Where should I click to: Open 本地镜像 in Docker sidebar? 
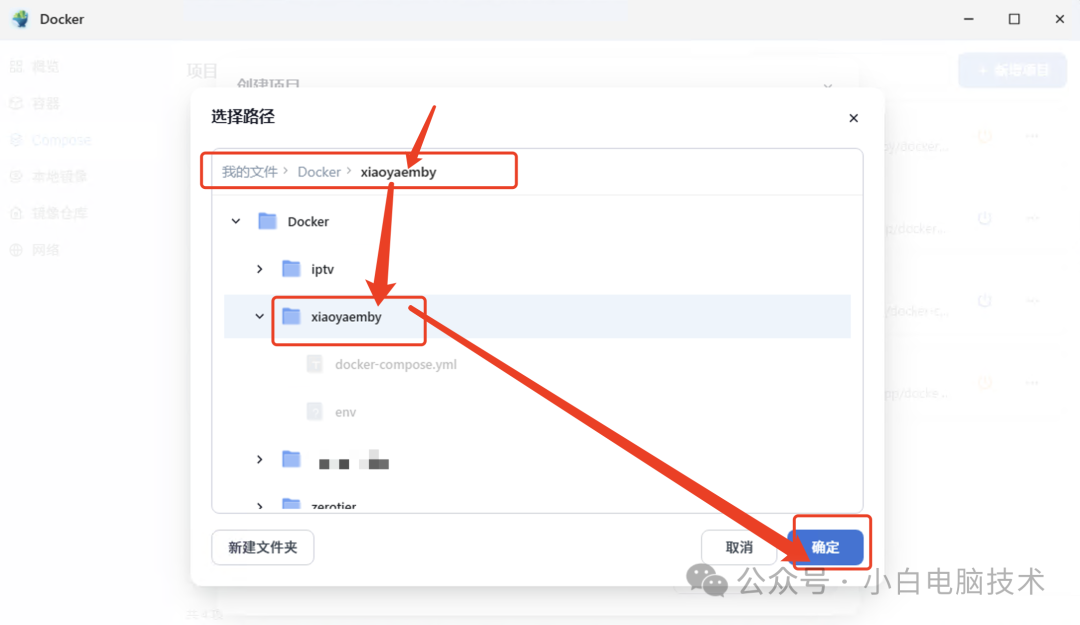(x=59, y=176)
